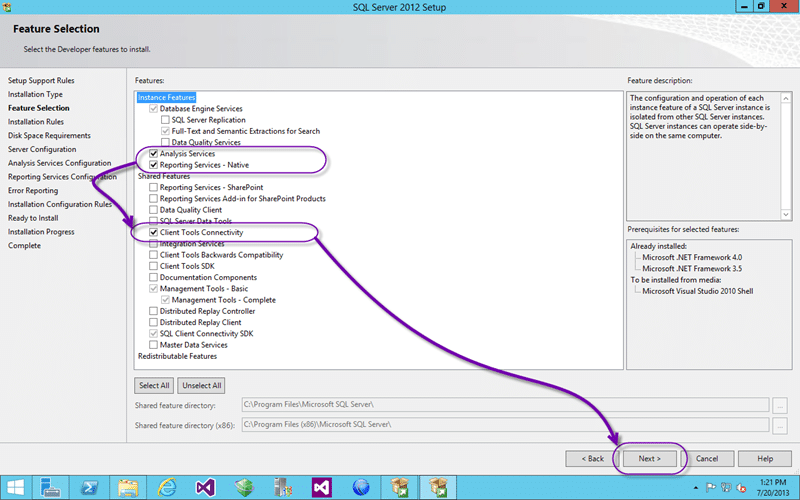Go to the Installation Type step
This screenshot has height=500, width=800.
pyautogui.click(x=35, y=94)
